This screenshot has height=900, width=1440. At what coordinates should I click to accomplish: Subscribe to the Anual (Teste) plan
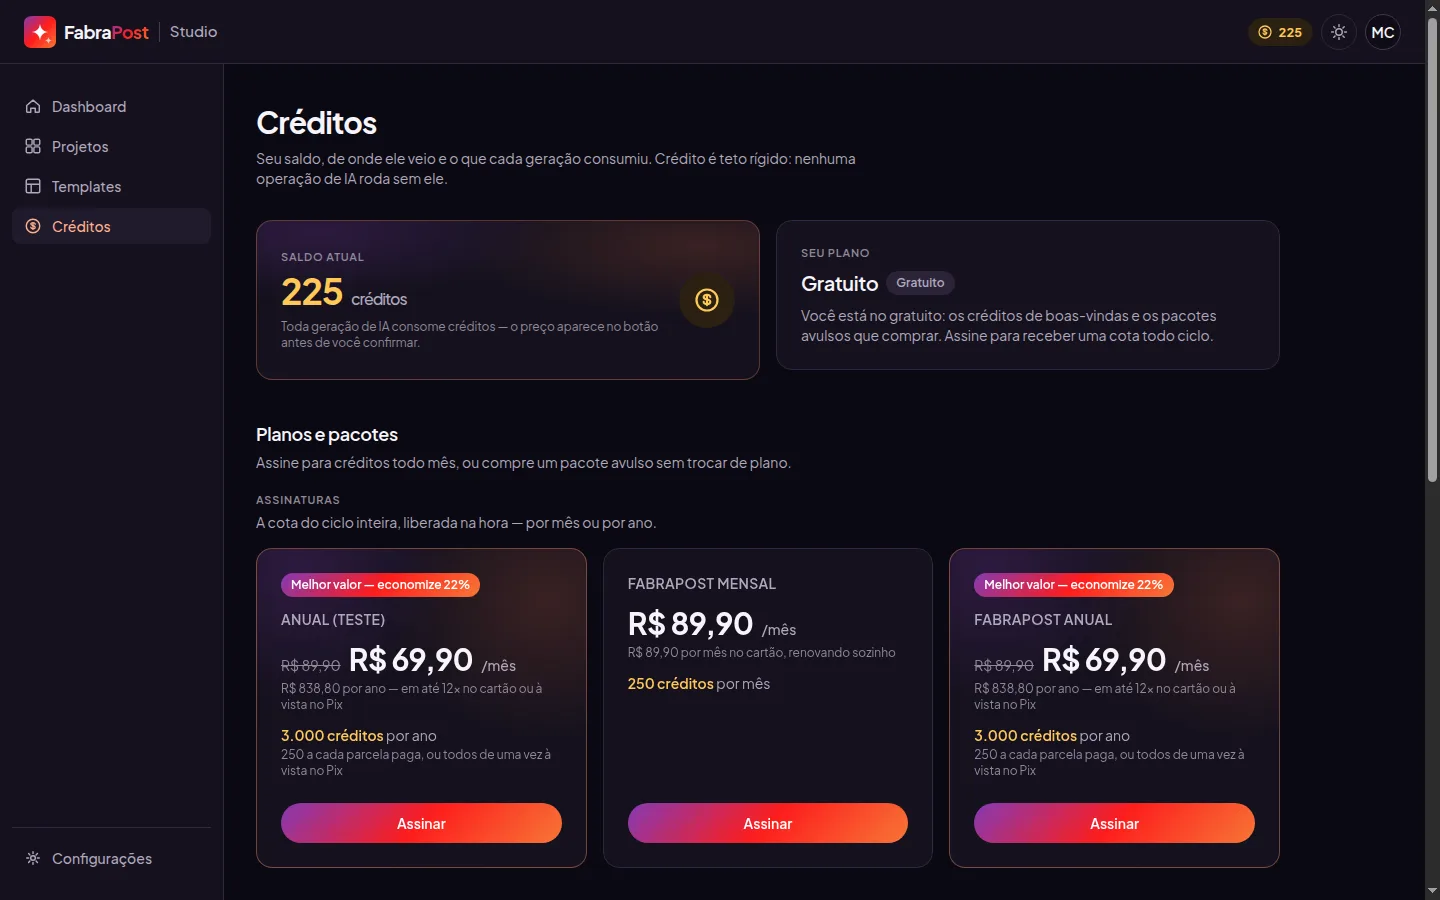point(421,823)
